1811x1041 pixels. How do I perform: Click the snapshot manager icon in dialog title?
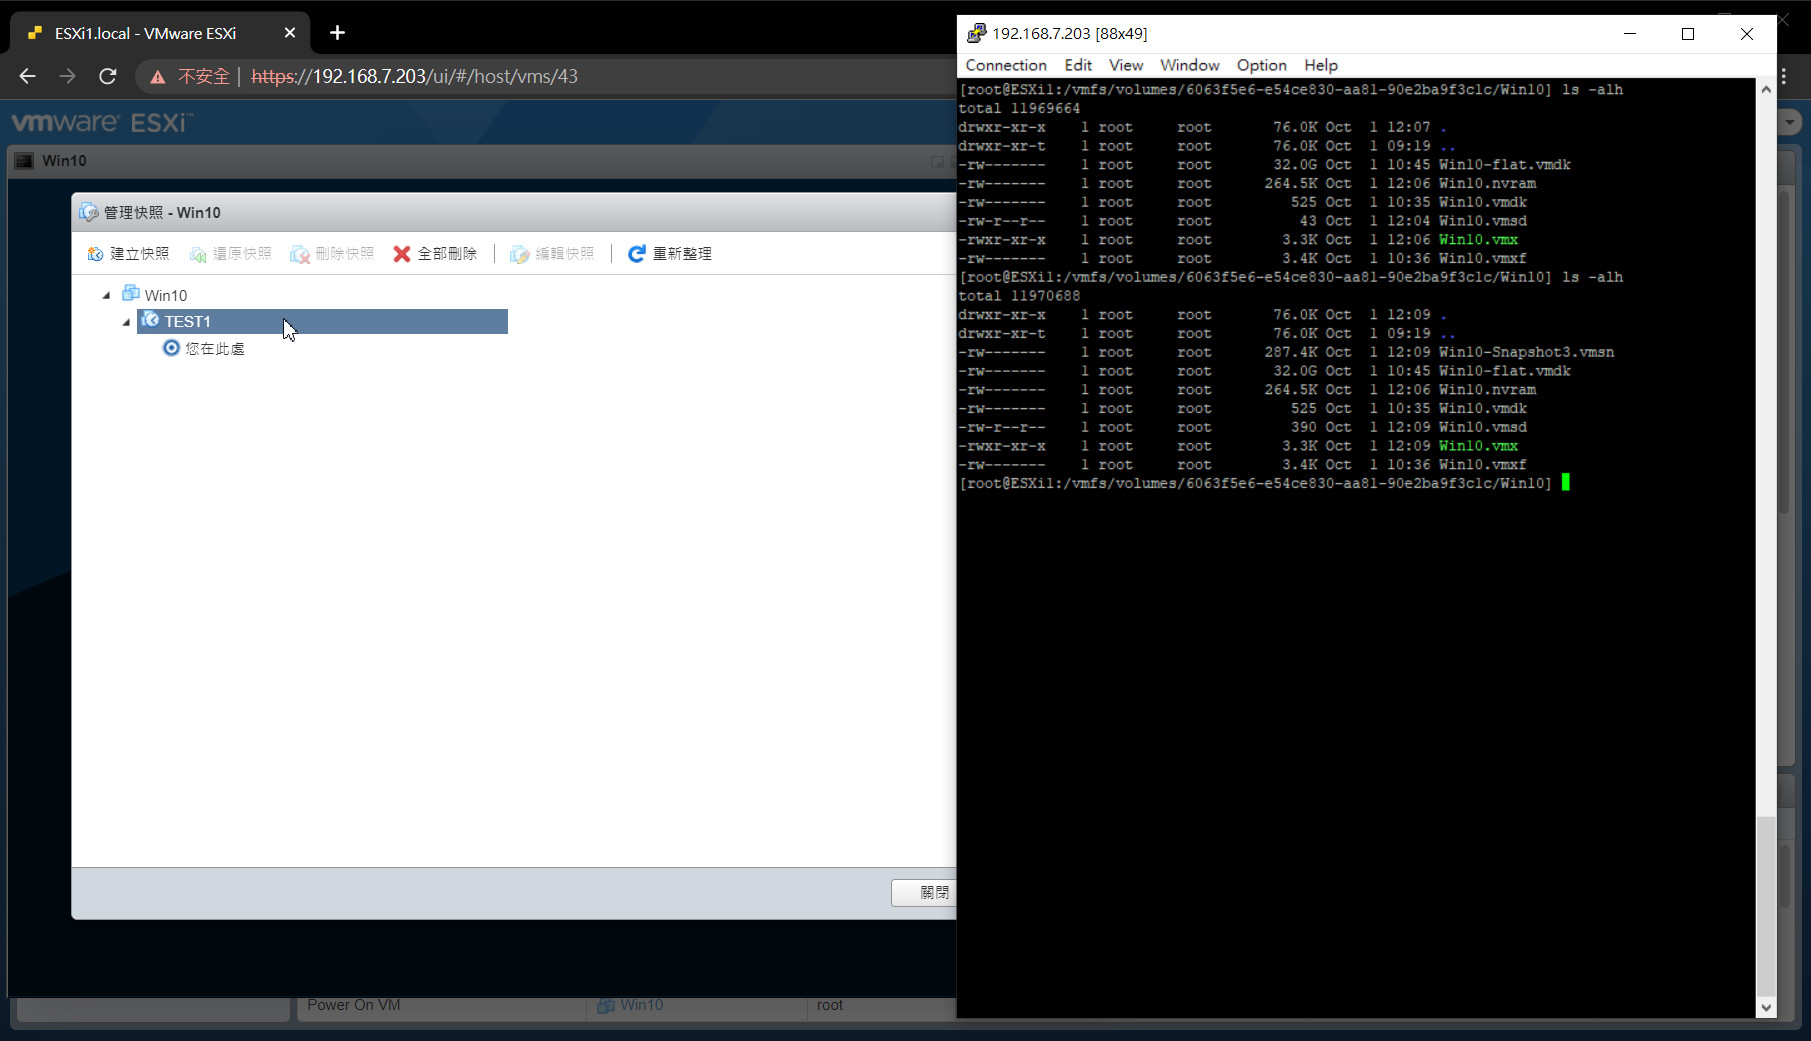[x=89, y=212]
